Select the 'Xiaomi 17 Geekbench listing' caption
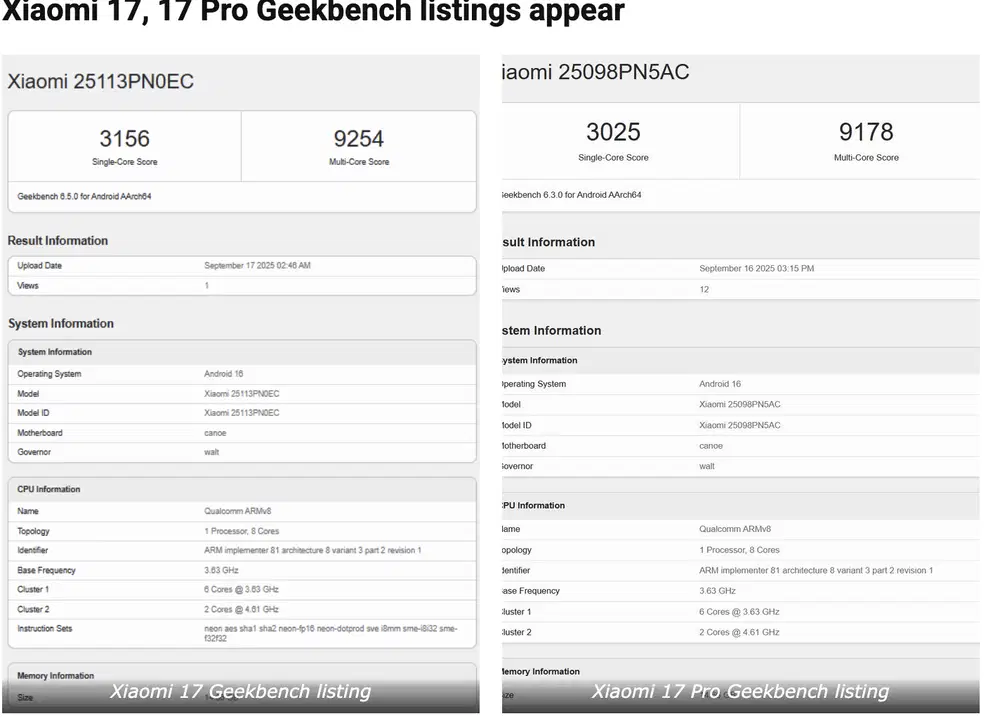 tap(240, 691)
